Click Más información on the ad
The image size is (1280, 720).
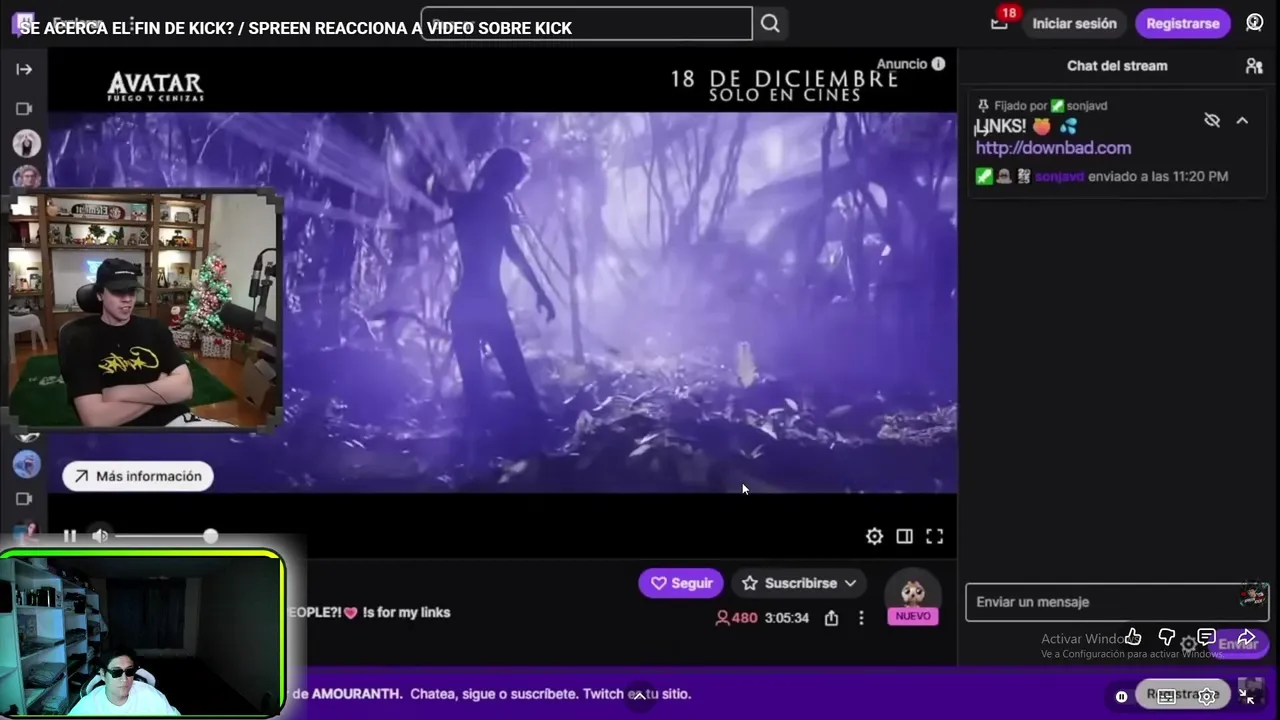pyautogui.click(x=138, y=476)
